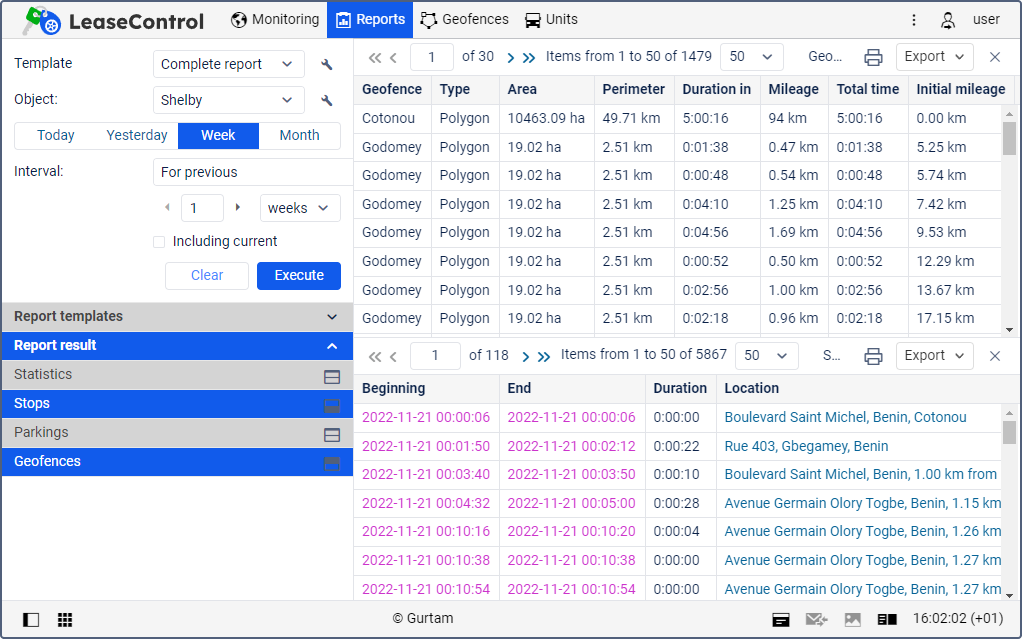Click the wrench icon next to Object
This screenshot has width=1022, height=639.
[x=326, y=101]
